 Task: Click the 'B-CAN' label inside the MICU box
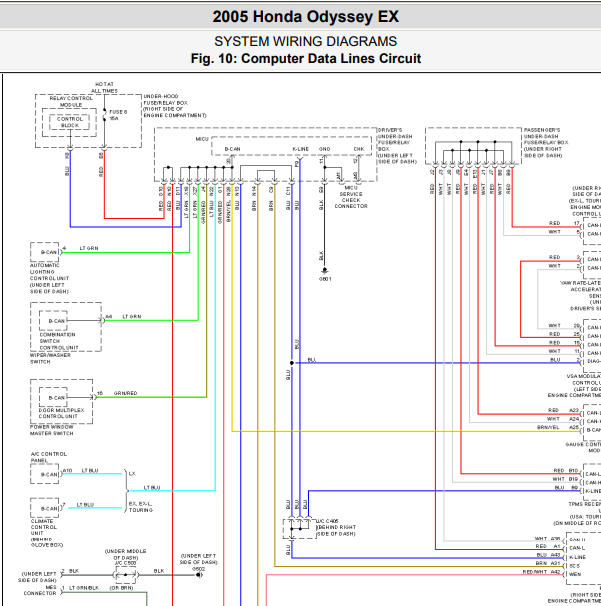click(x=232, y=149)
